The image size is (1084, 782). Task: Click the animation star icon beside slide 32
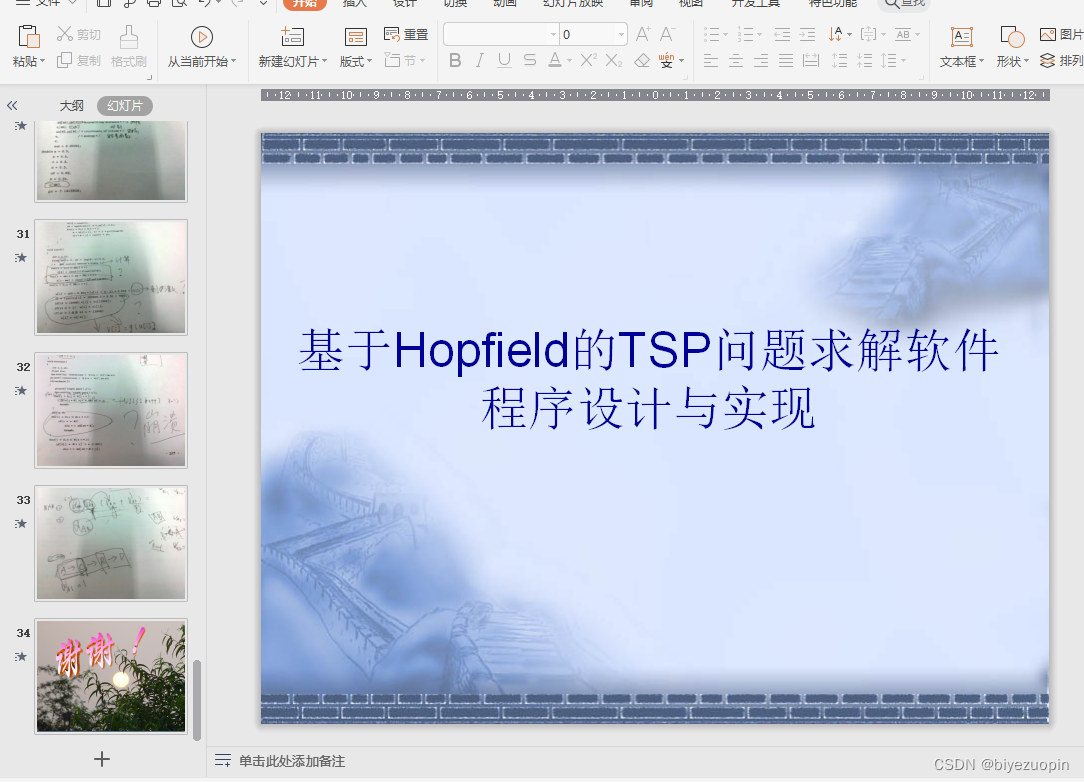tap(21, 391)
